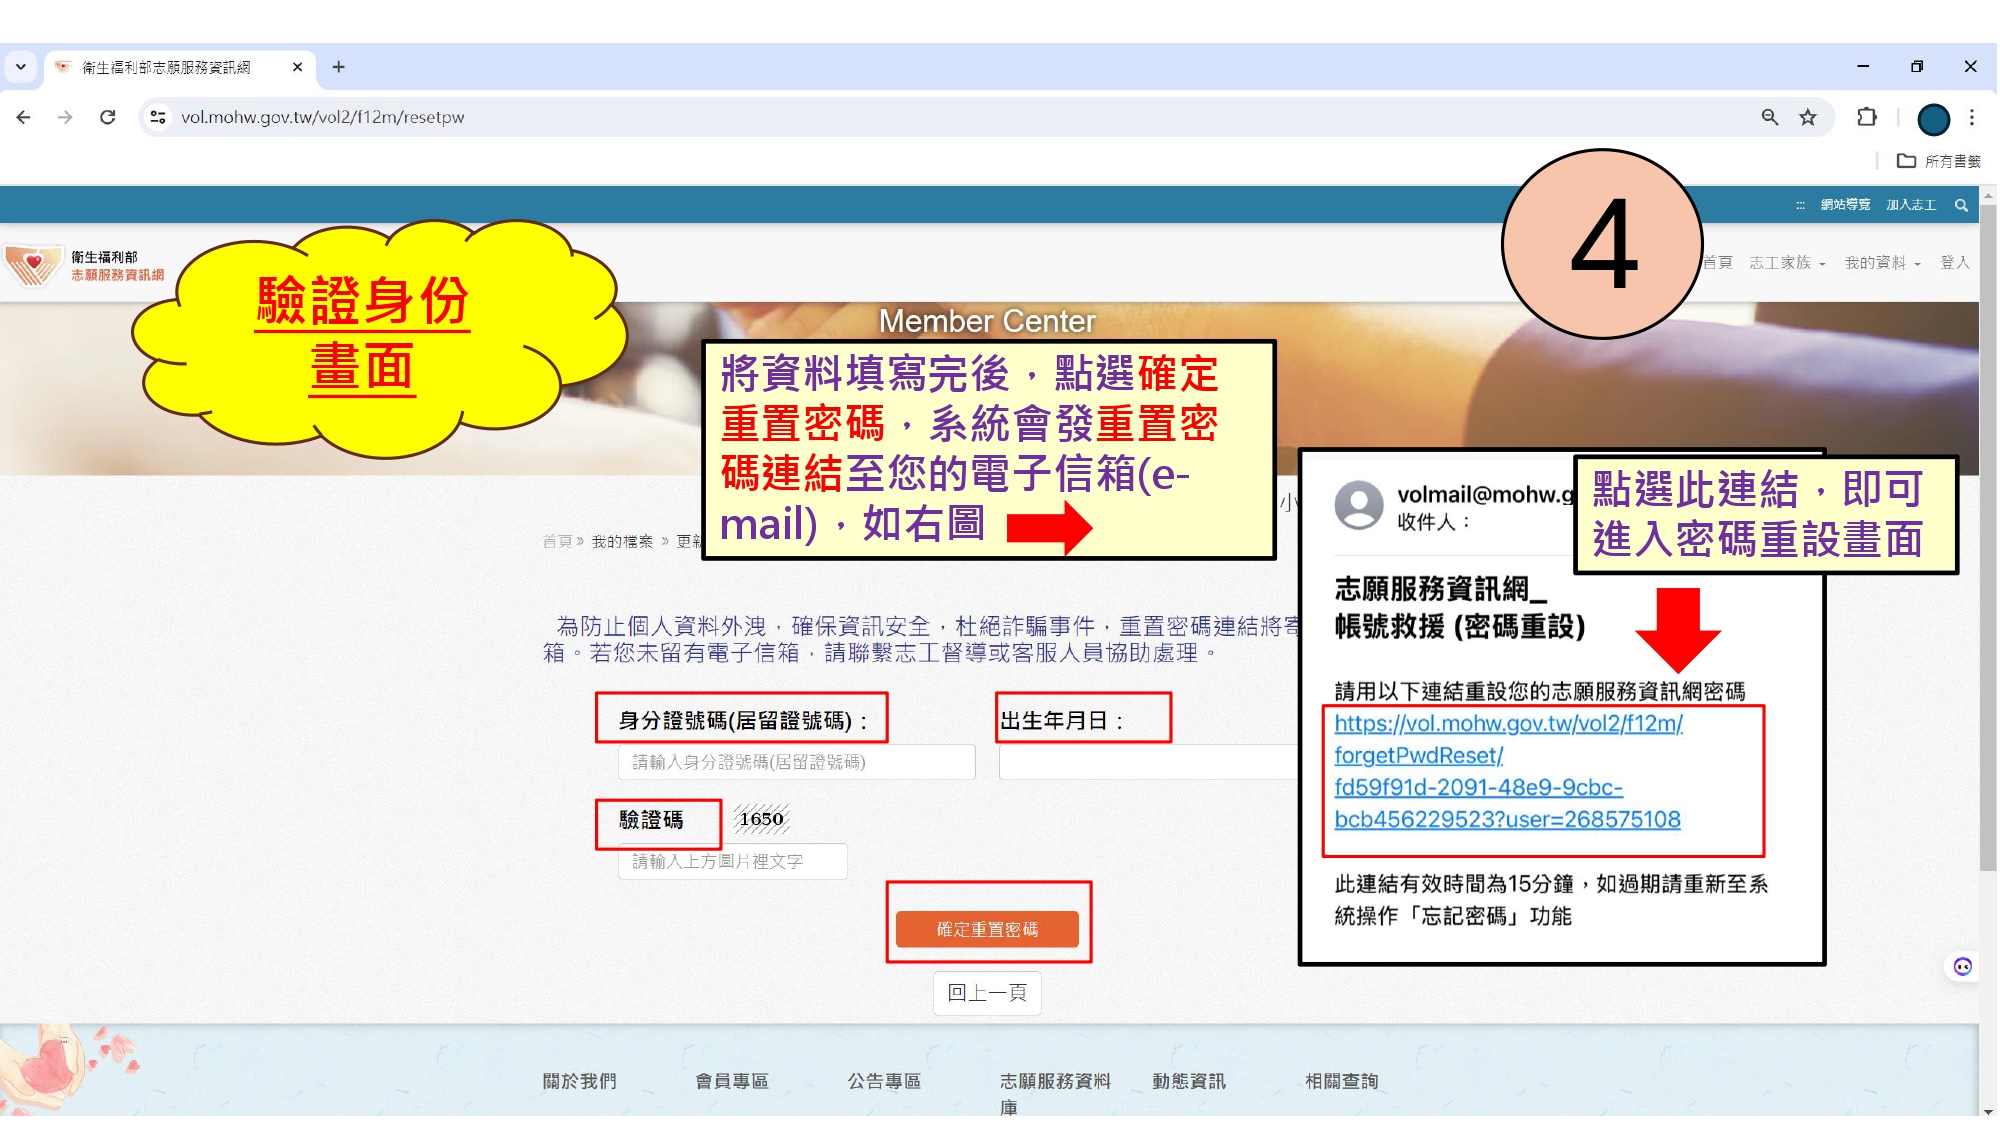The width and height of the screenshot is (2000, 1125).
Task: Click the site search magnifier icon
Action: (x=1961, y=205)
